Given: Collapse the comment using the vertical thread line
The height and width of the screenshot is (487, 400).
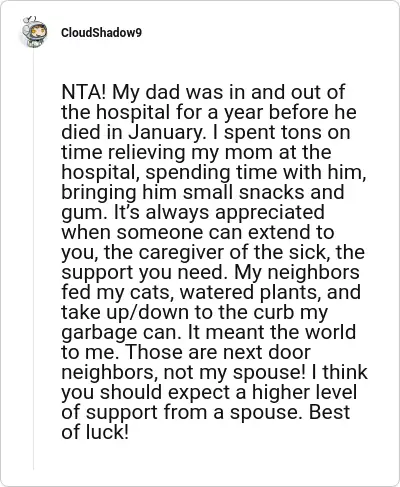Looking at the screenshot, I should coord(33,258).
